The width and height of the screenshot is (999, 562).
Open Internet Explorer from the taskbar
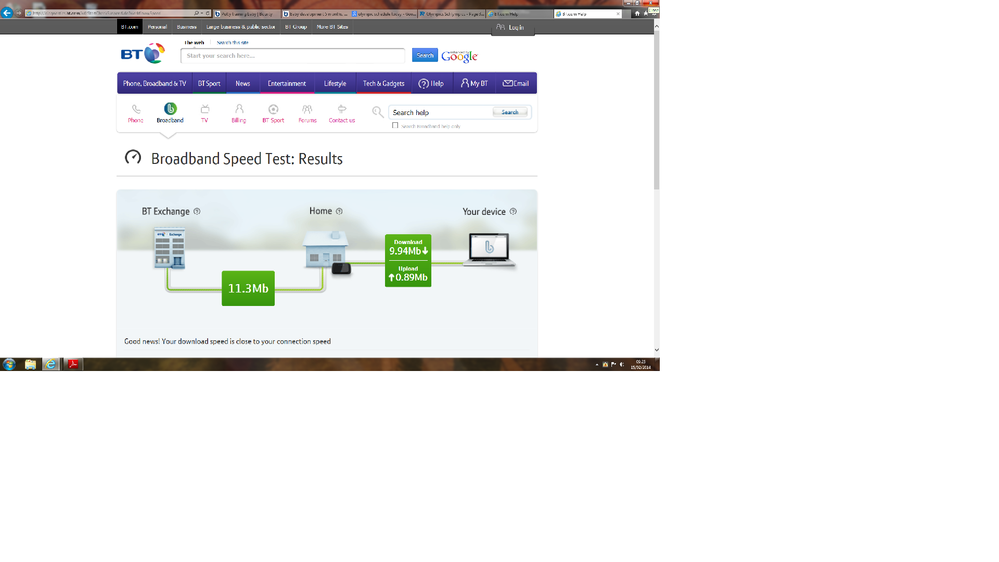(x=50, y=364)
